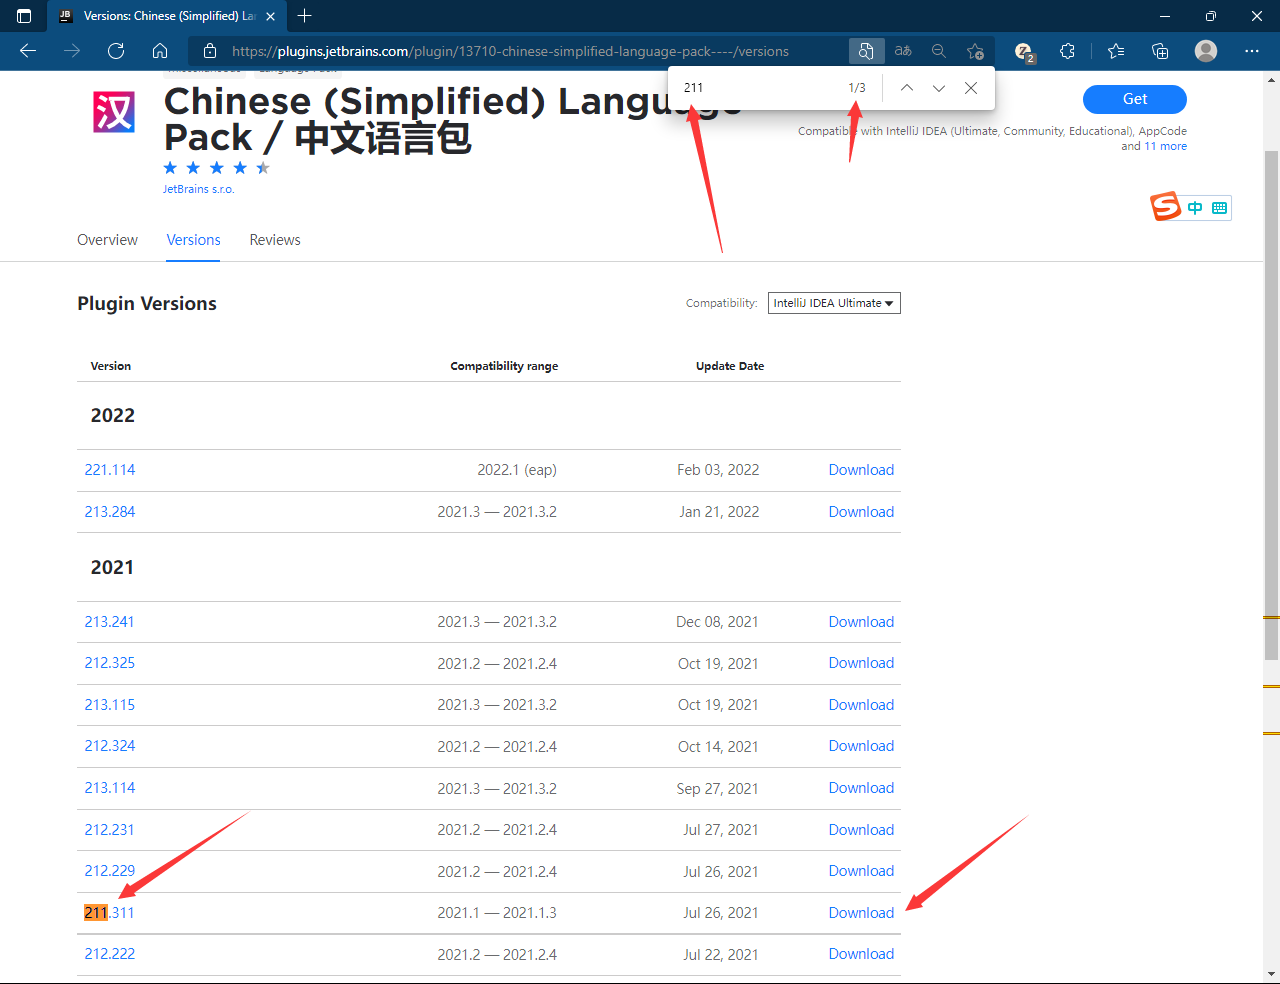Screen dimensions: 1280x984
Task: Click the read aloud icon in address bar
Action: tap(903, 51)
